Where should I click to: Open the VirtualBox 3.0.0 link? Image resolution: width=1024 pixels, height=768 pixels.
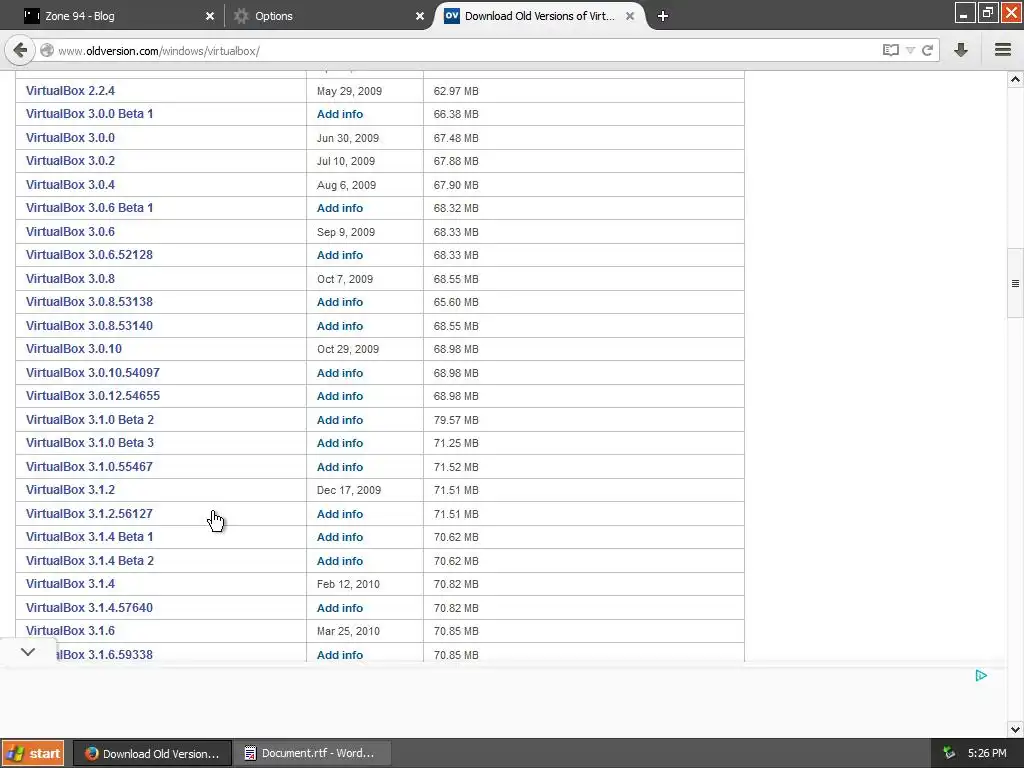pyautogui.click(x=71, y=138)
